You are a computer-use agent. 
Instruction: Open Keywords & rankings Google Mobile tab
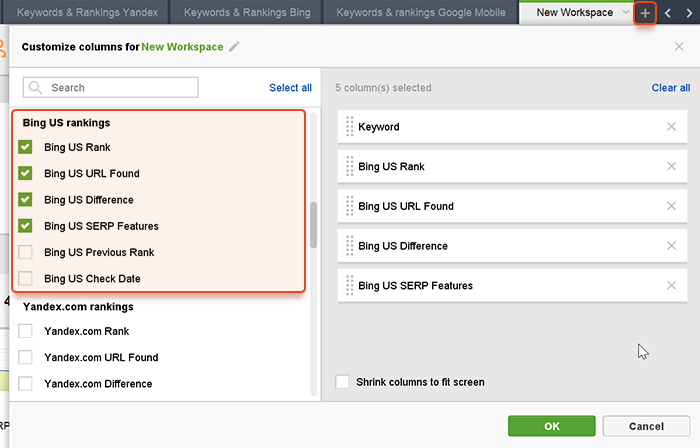pyautogui.click(x=421, y=12)
